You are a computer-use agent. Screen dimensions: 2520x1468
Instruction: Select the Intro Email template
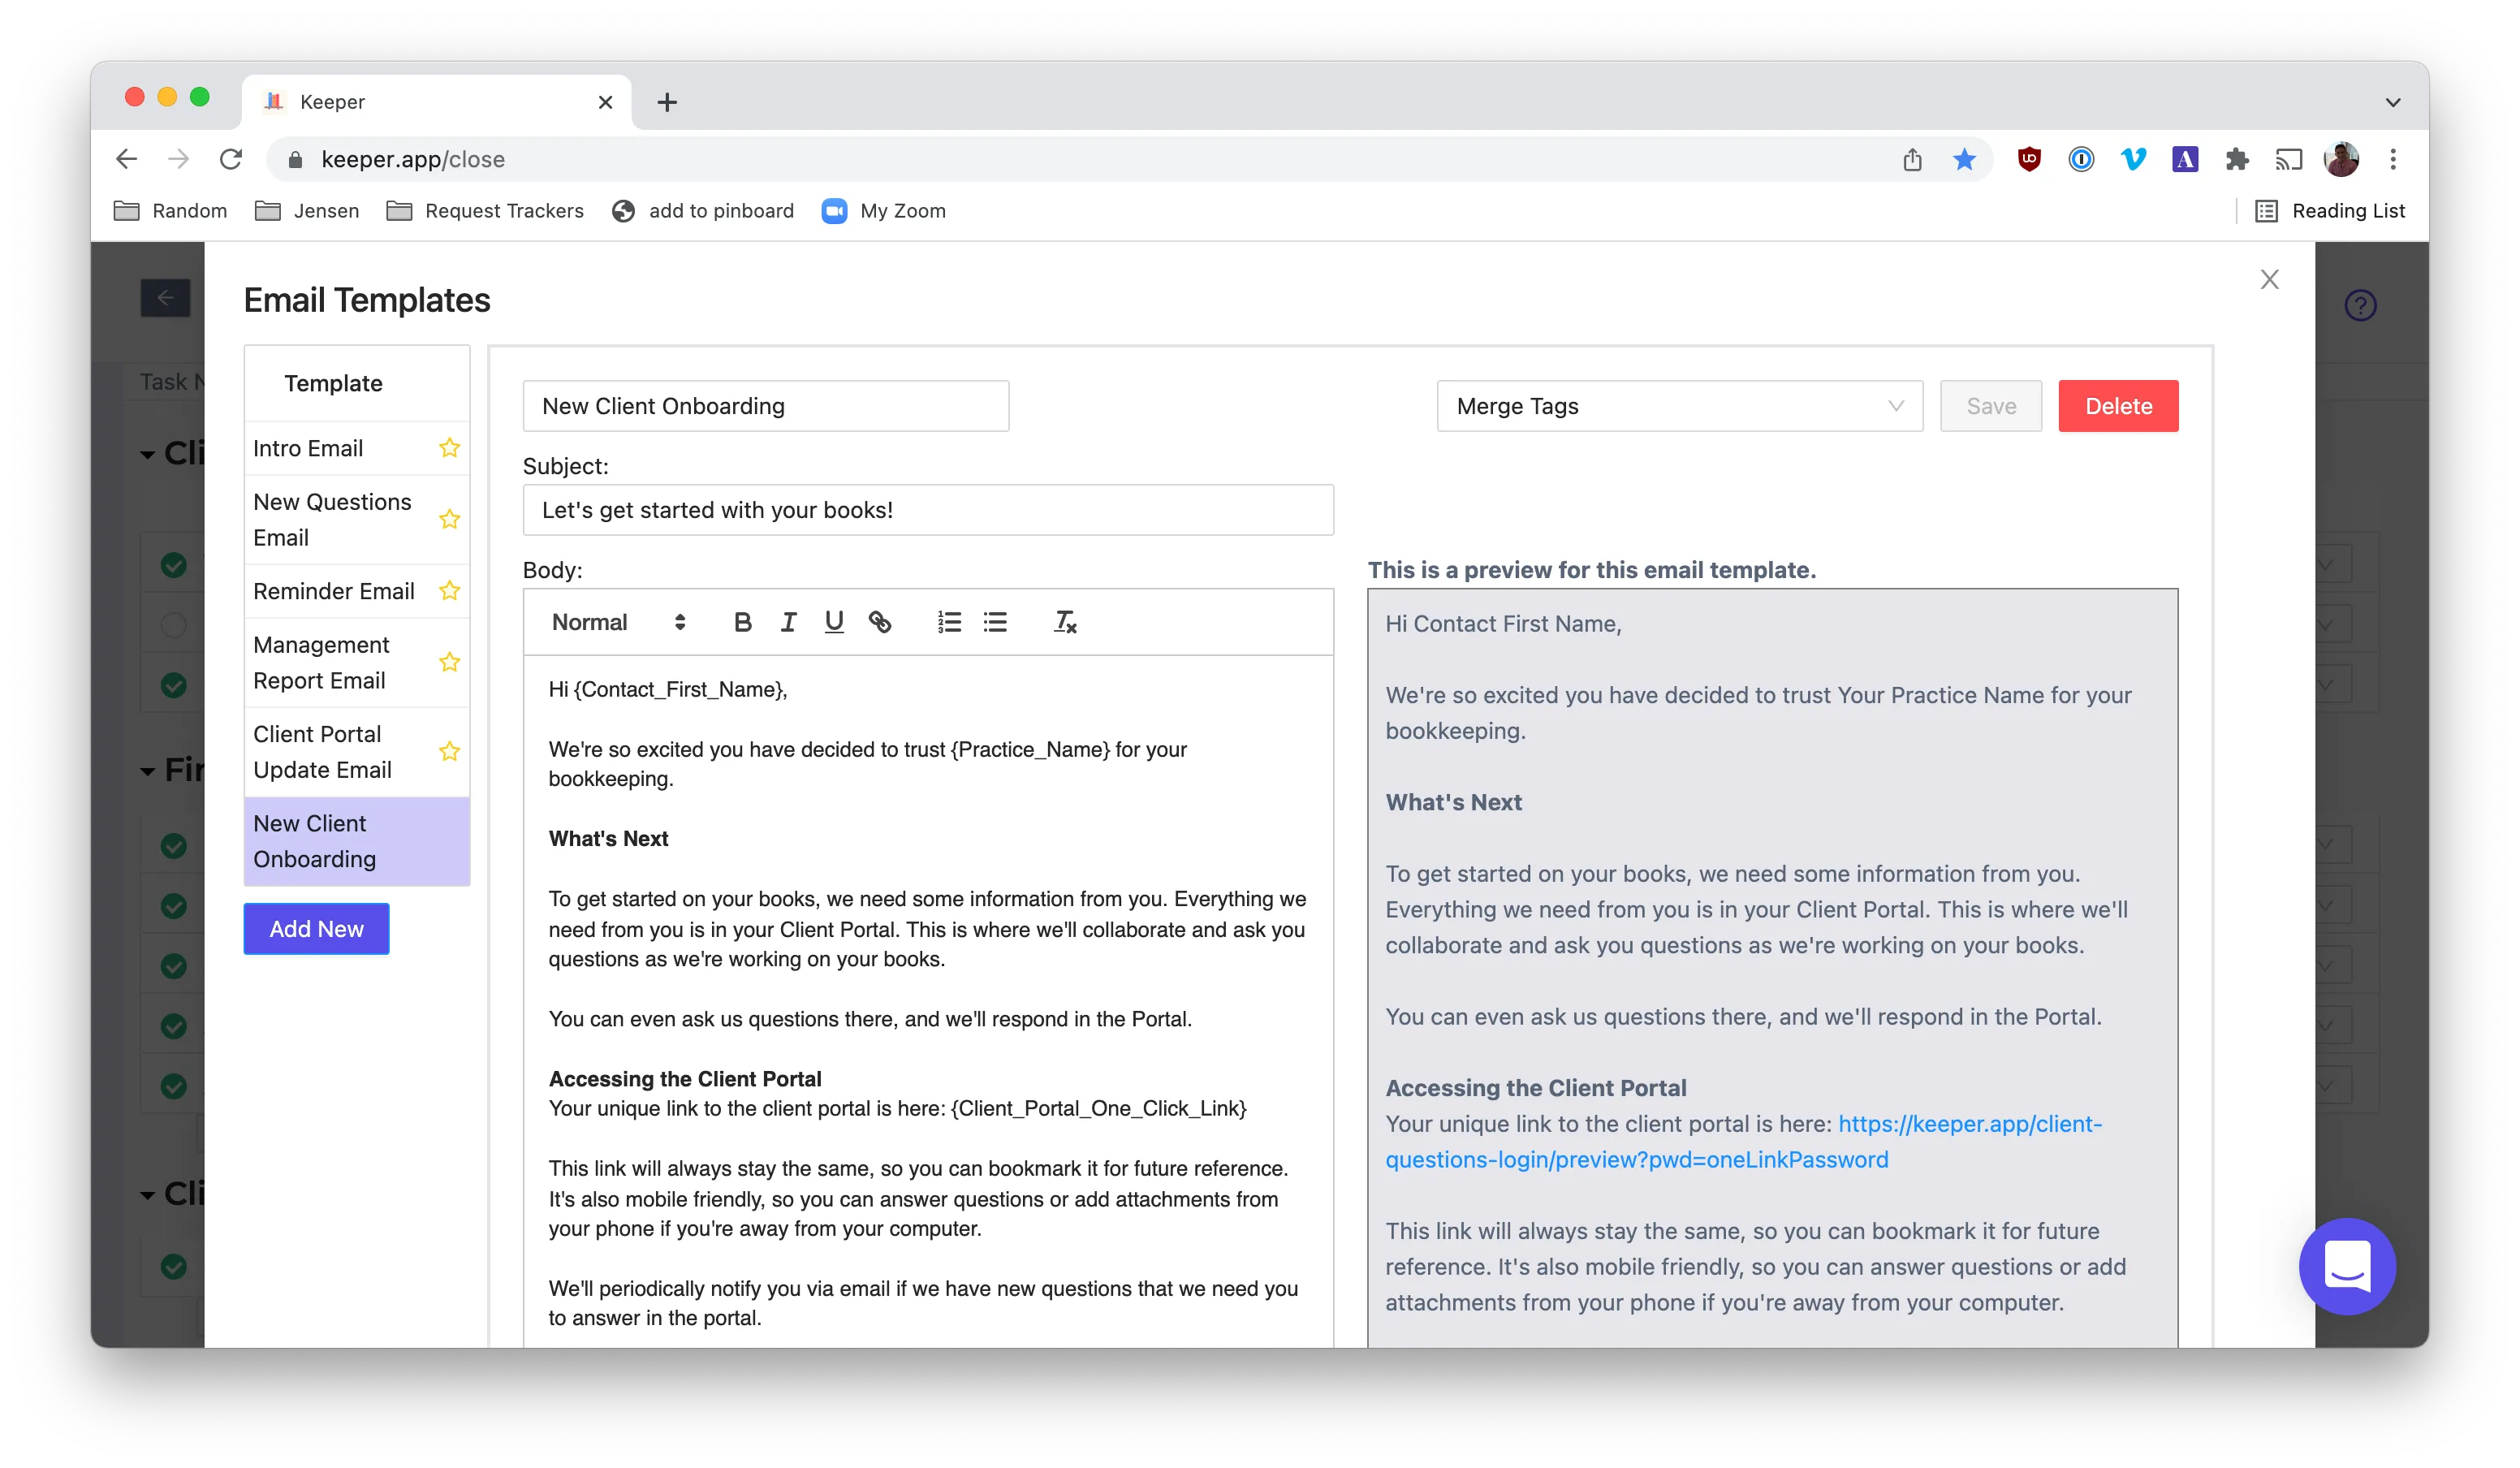(x=356, y=448)
